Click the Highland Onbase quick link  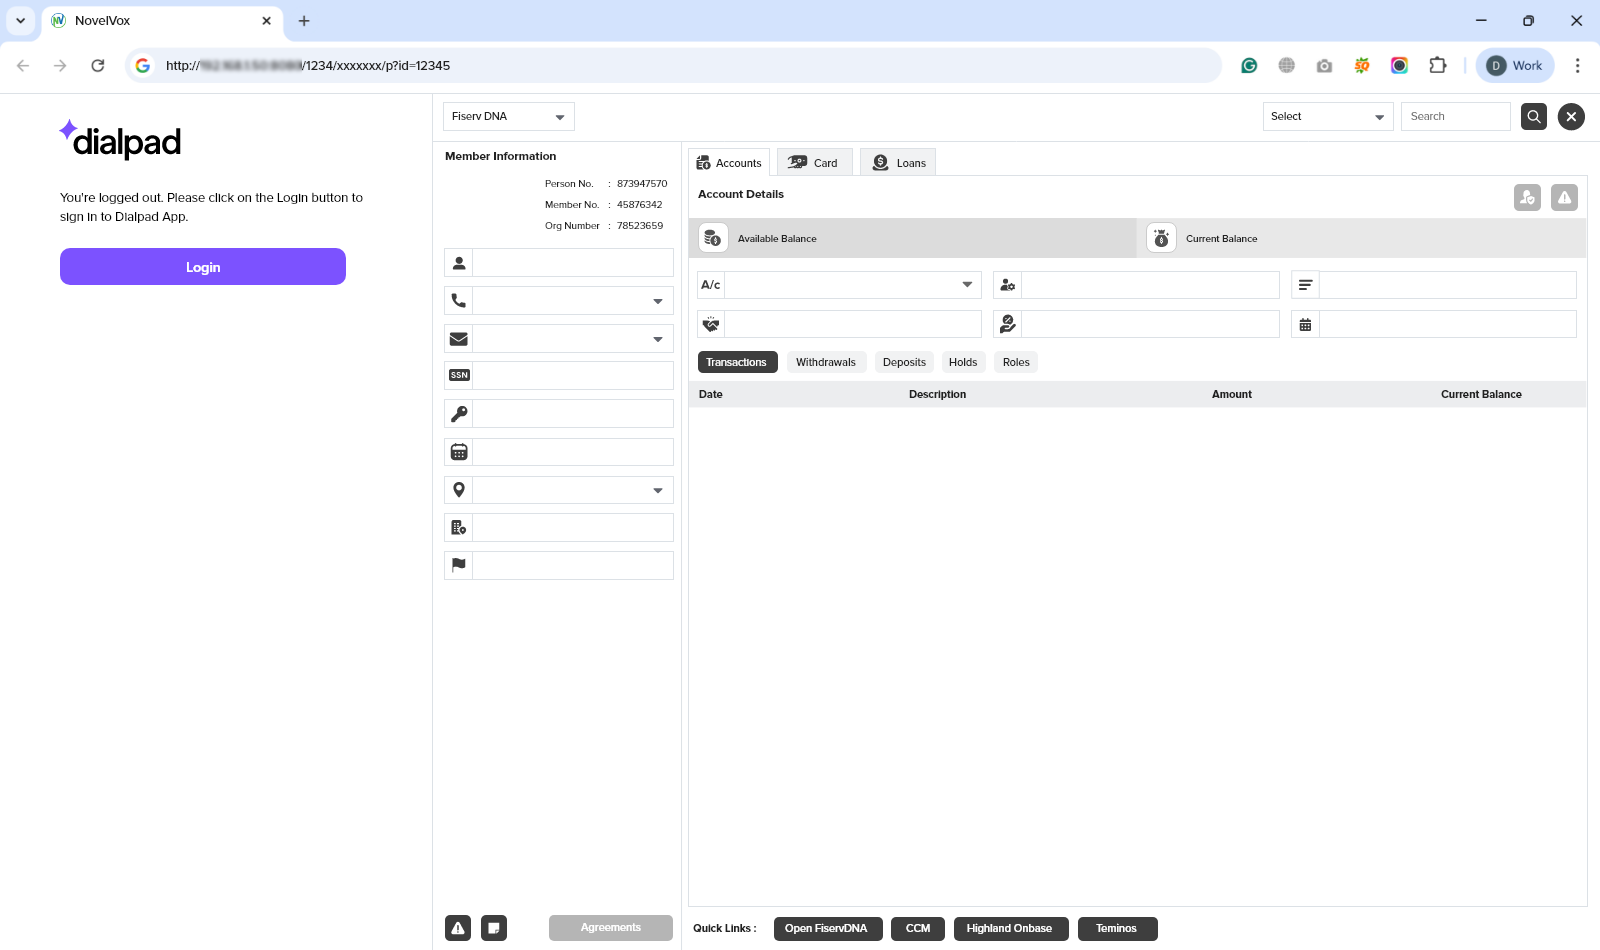[x=1010, y=929]
